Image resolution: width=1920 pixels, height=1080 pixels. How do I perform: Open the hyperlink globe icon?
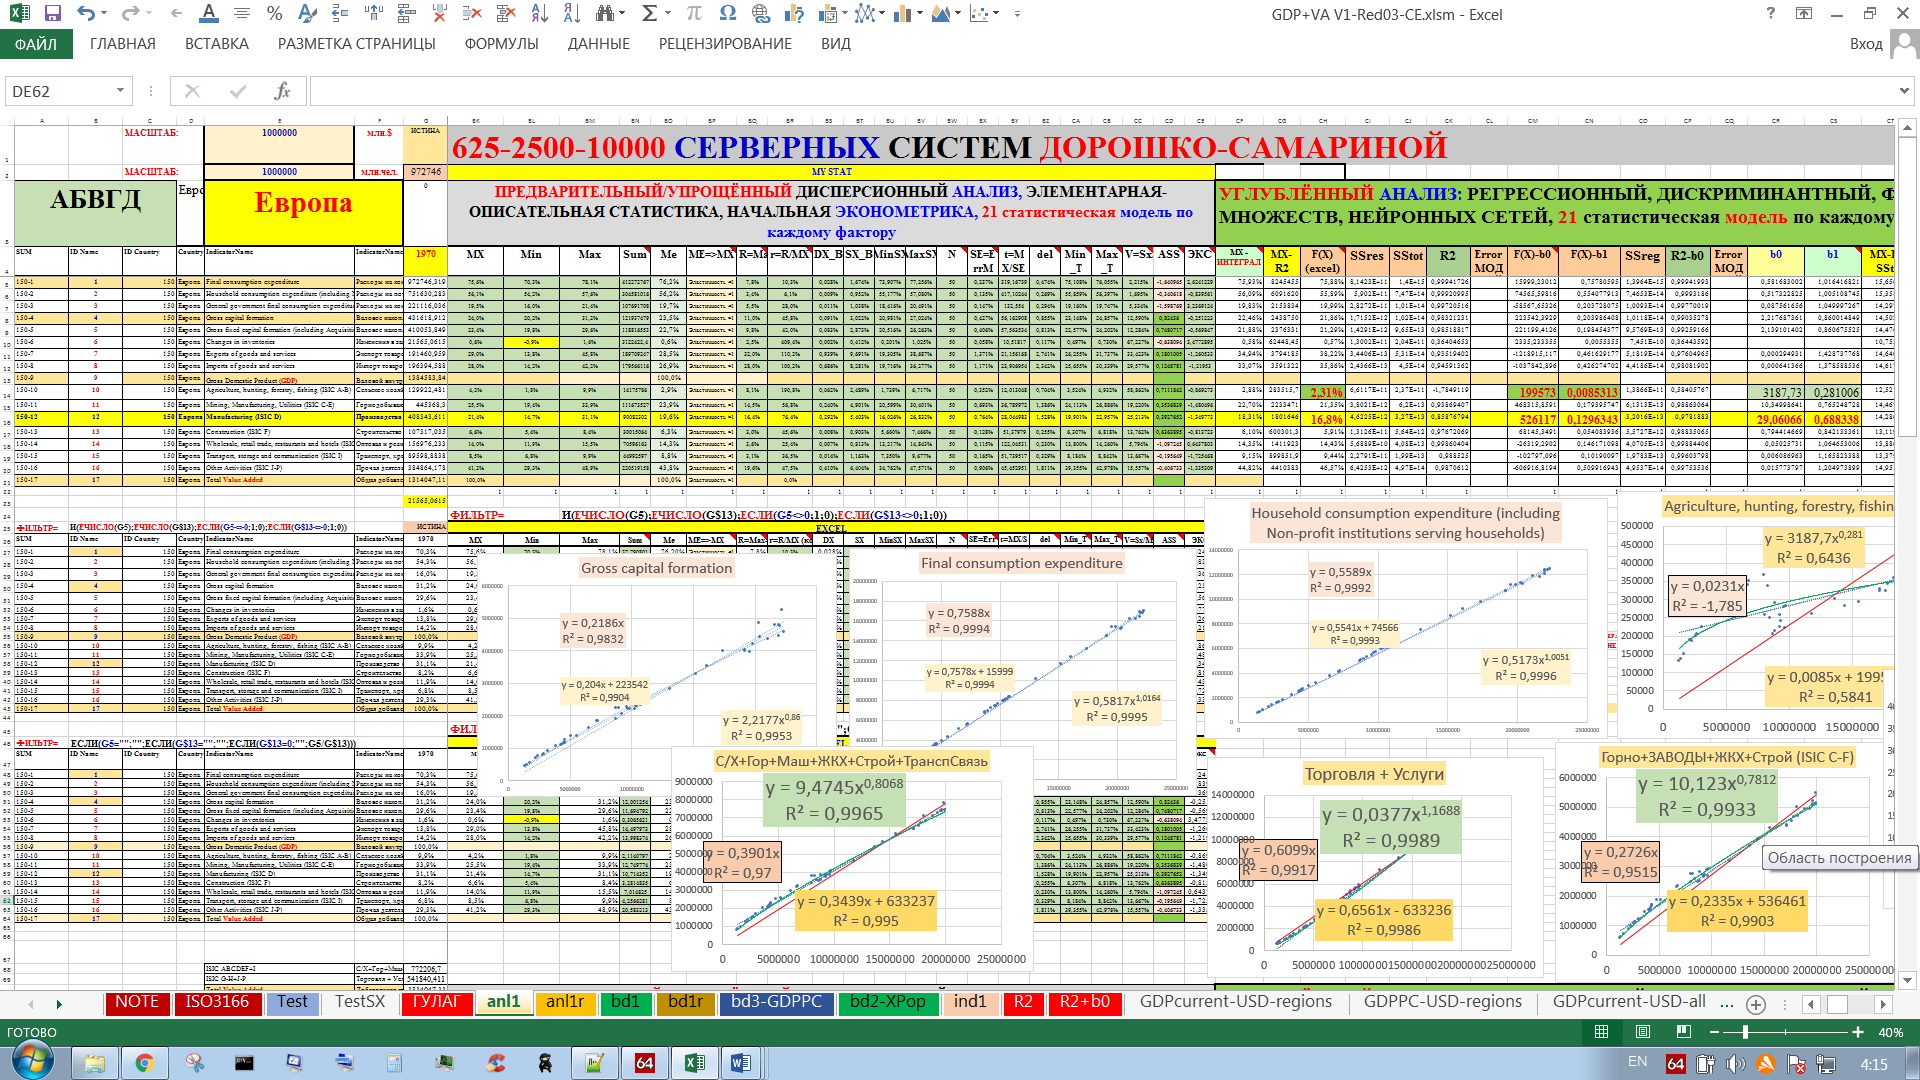pos(761,14)
